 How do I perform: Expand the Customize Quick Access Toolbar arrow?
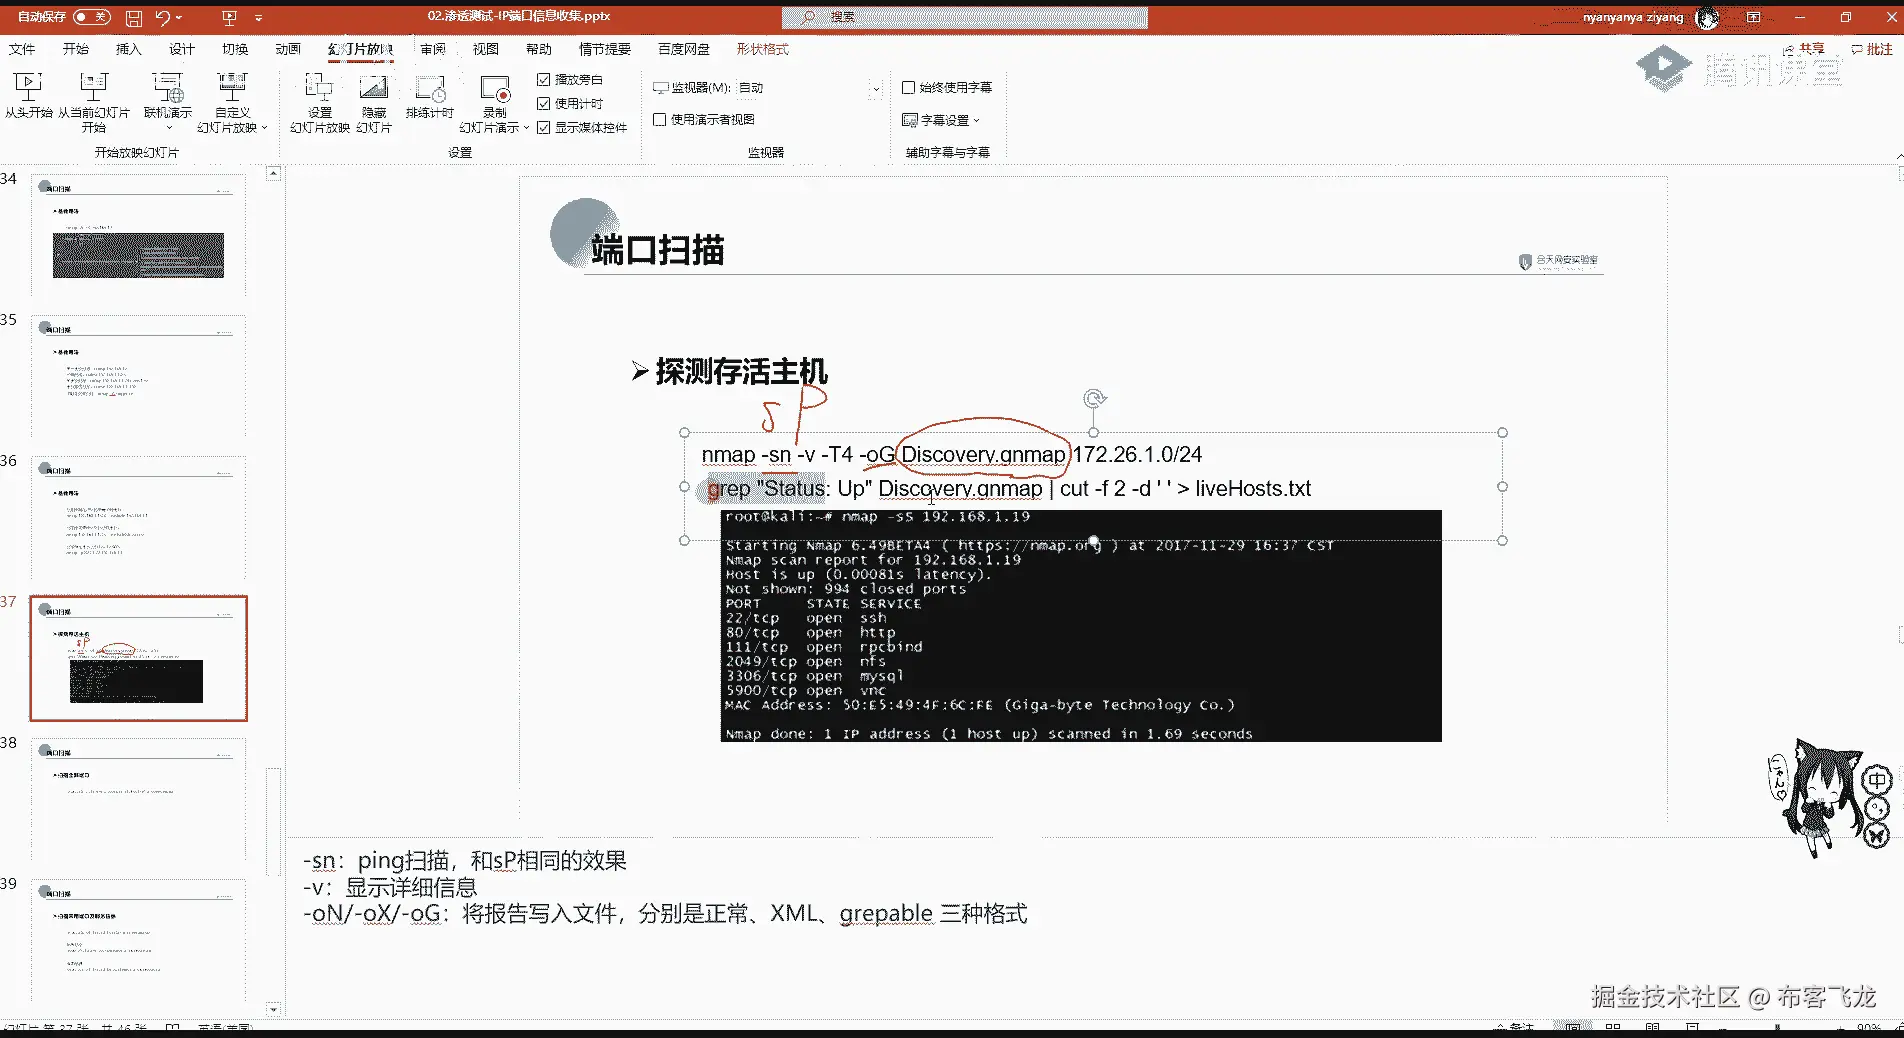pos(259,17)
